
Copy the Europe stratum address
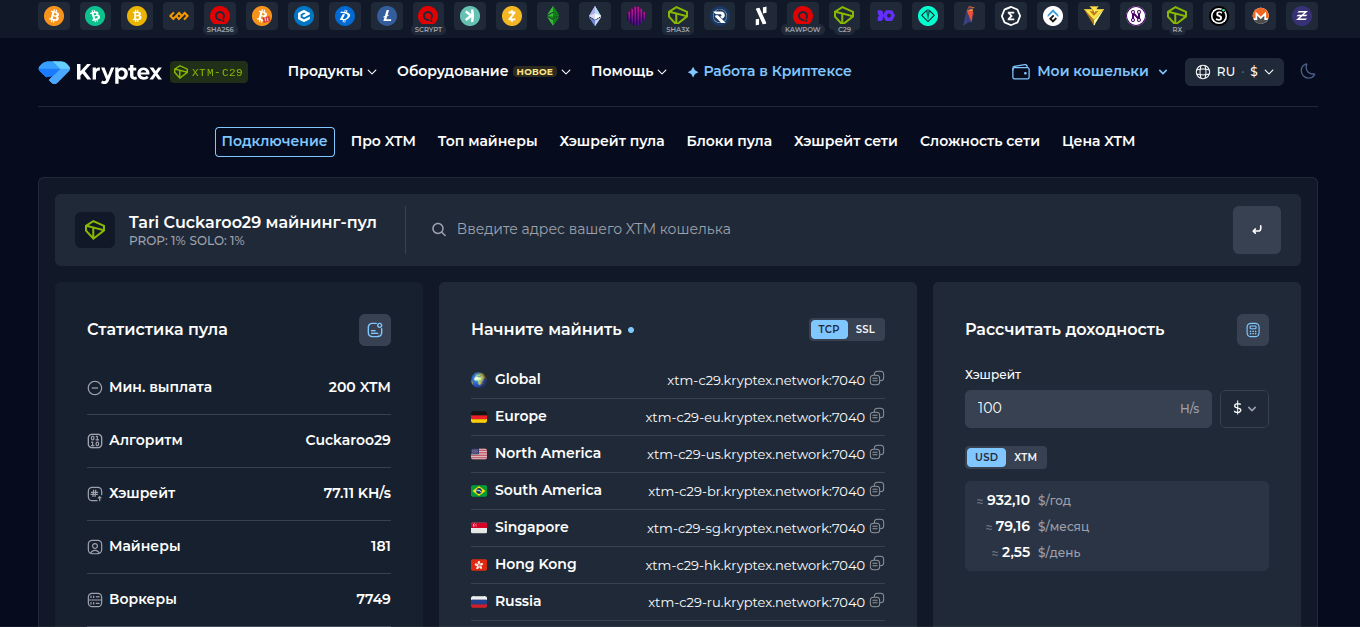pos(877,416)
